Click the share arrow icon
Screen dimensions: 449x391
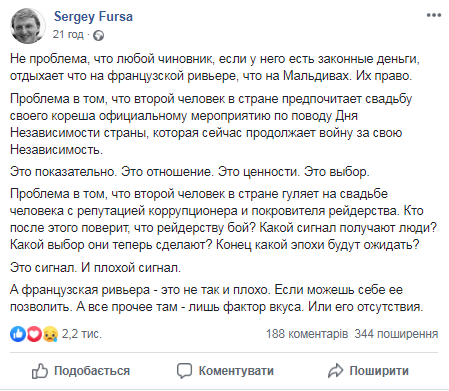pos(335,371)
